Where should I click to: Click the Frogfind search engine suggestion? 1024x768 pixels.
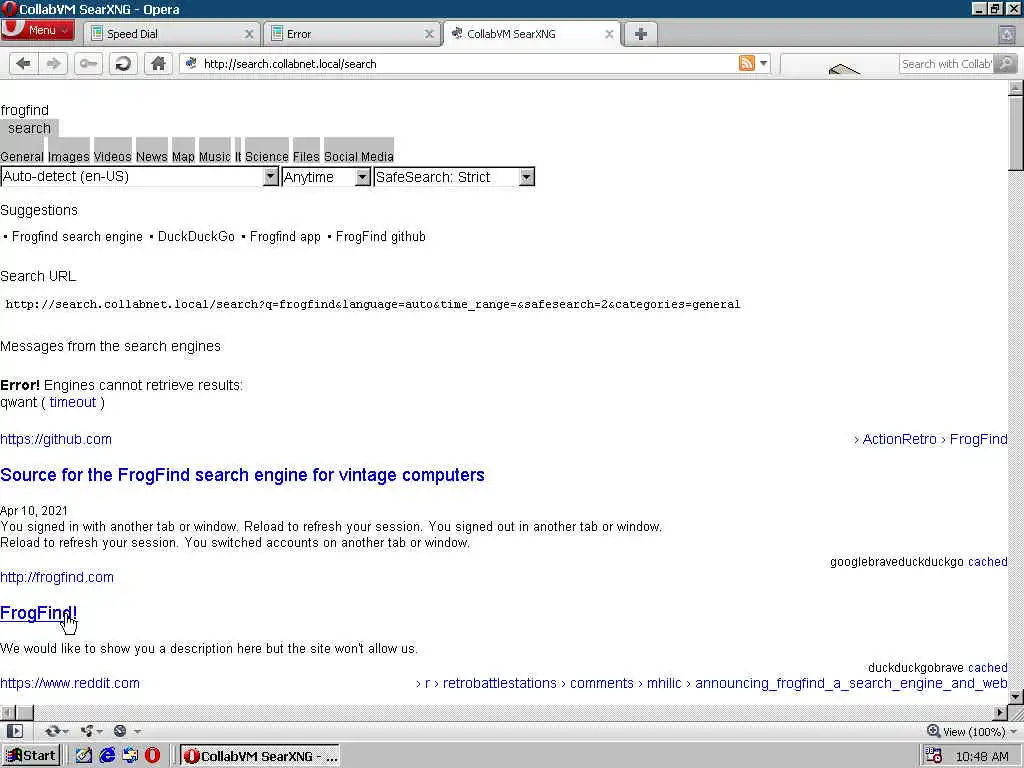77,236
